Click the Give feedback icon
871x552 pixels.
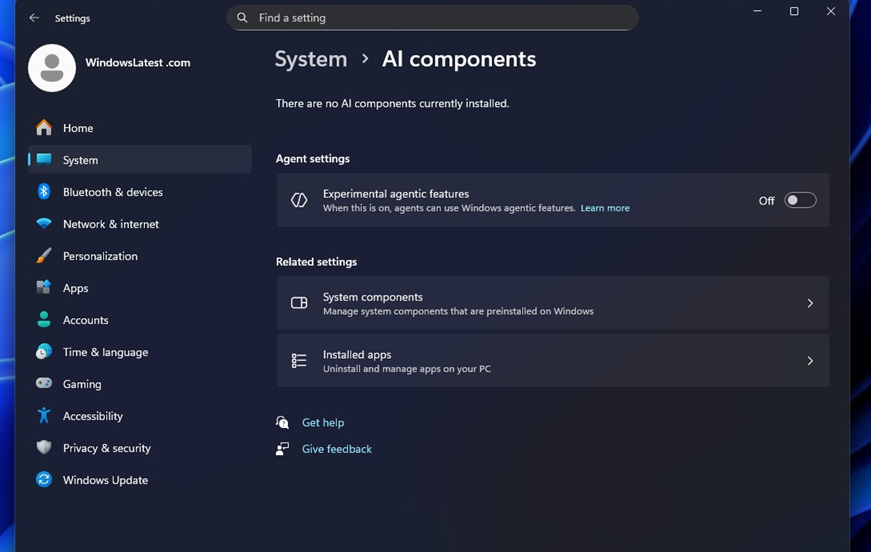(x=282, y=449)
